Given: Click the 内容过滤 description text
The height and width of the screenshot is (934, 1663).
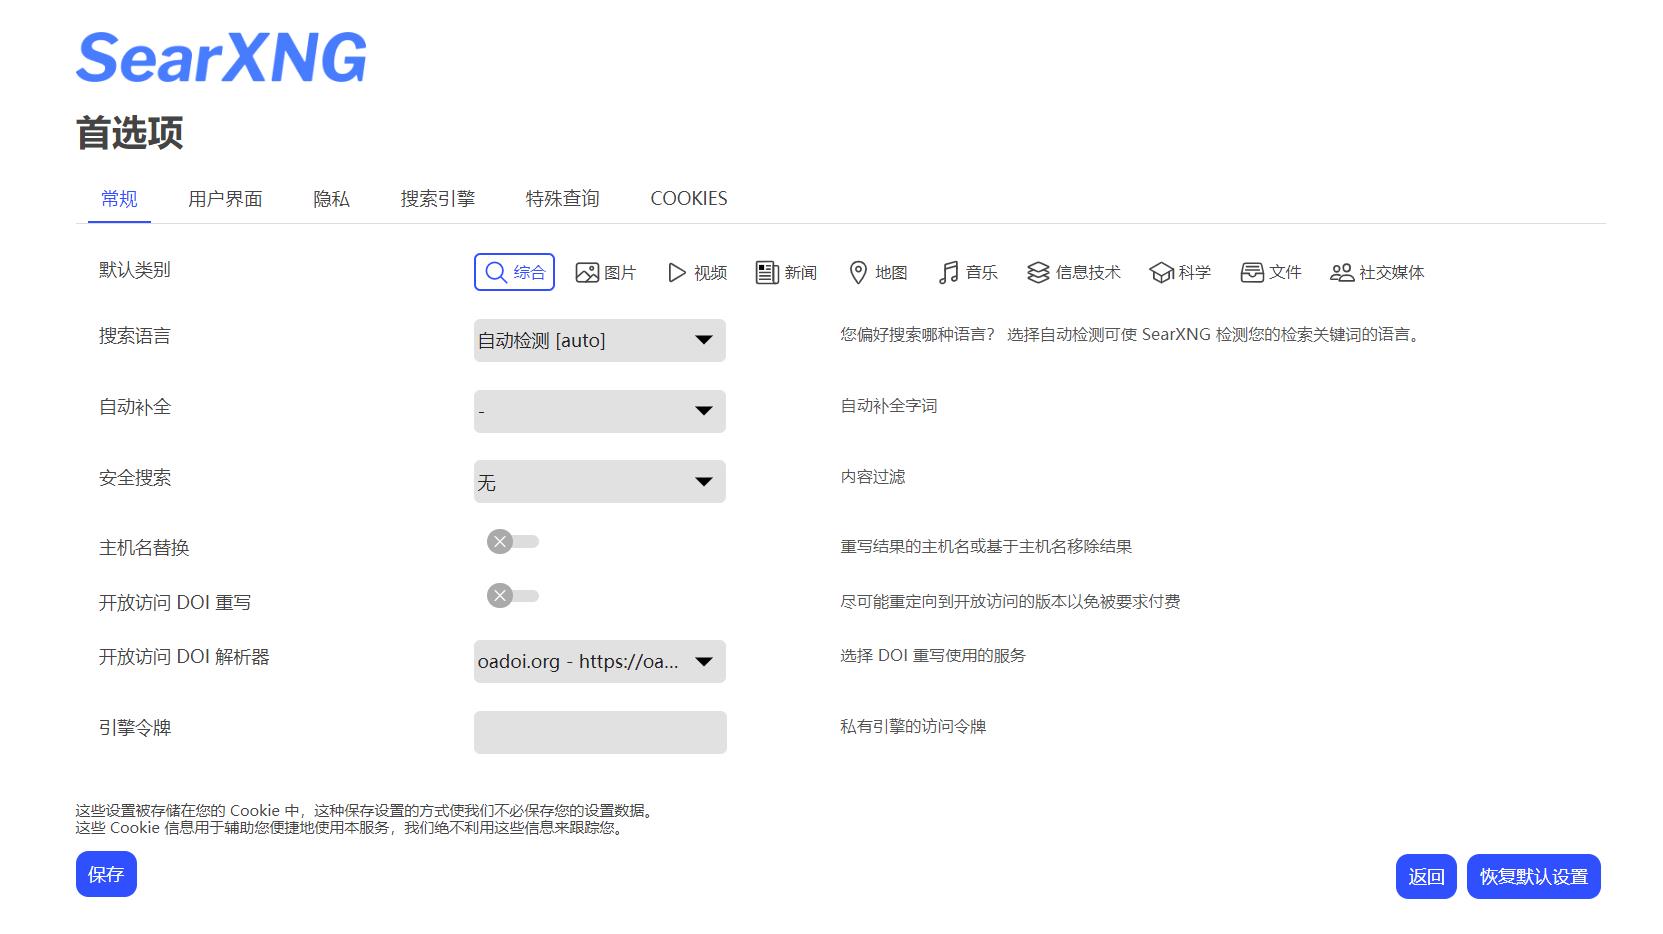Looking at the screenshot, I should tap(873, 477).
